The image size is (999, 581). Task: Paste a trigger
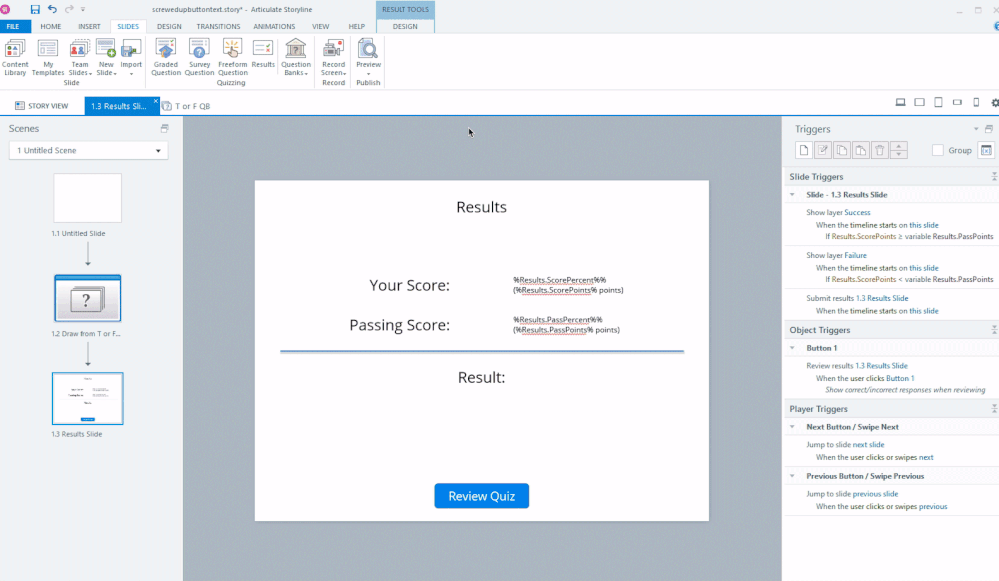coord(861,150)
